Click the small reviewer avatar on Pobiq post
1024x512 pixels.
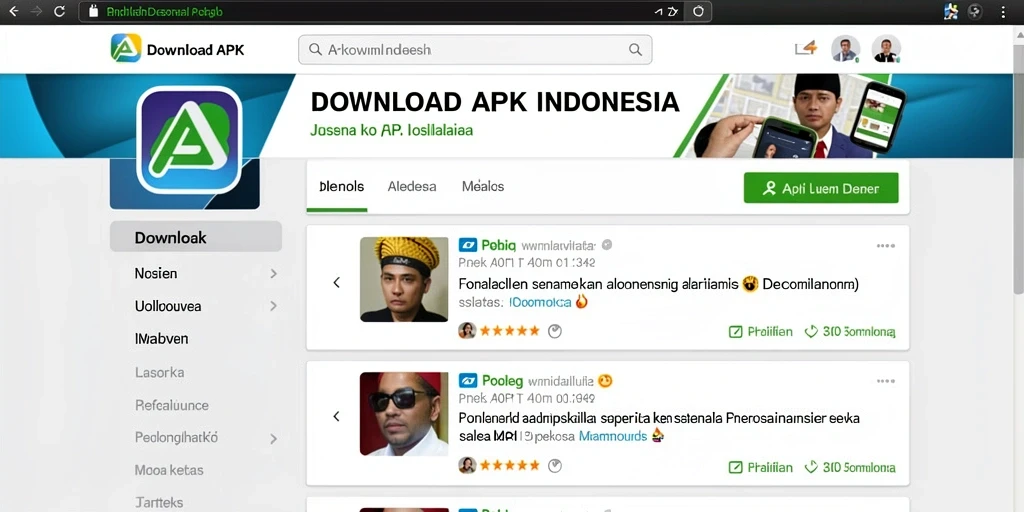coord(467,330)
